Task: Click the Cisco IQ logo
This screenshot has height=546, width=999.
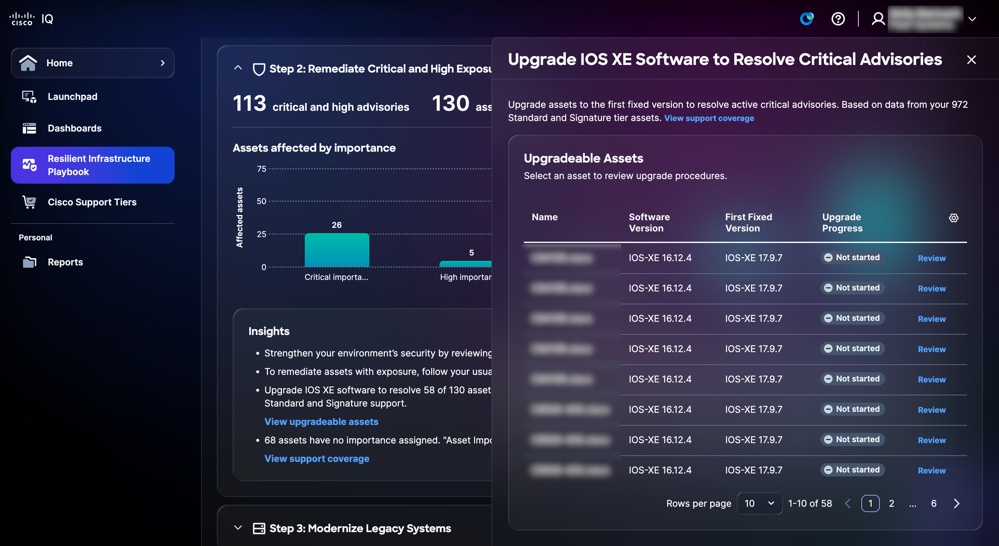Action: click(x=31, y=19)
